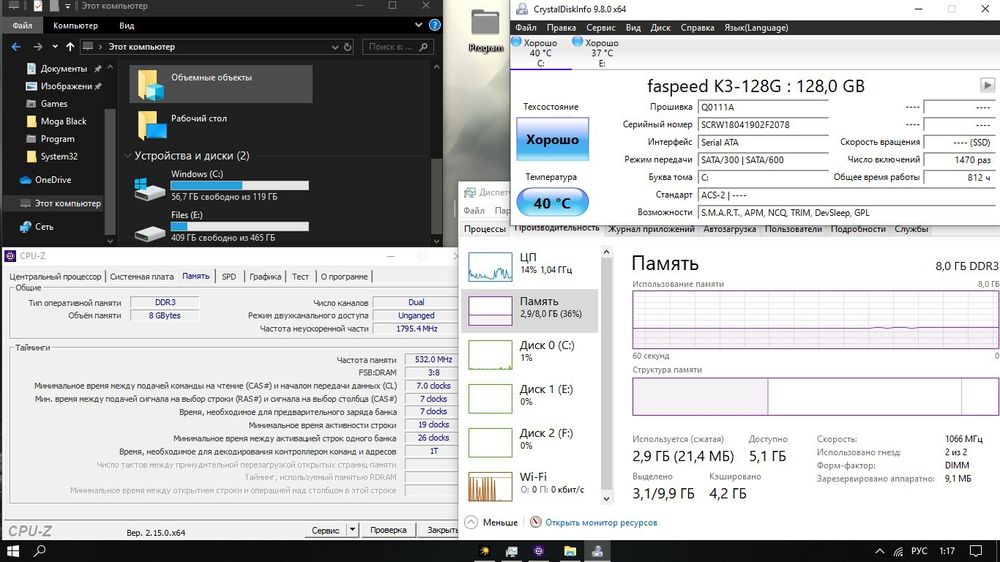This screenshot has width=1000, height=562.
Task: Switch to Подробности tab
Action: click(x=858, y=229)
